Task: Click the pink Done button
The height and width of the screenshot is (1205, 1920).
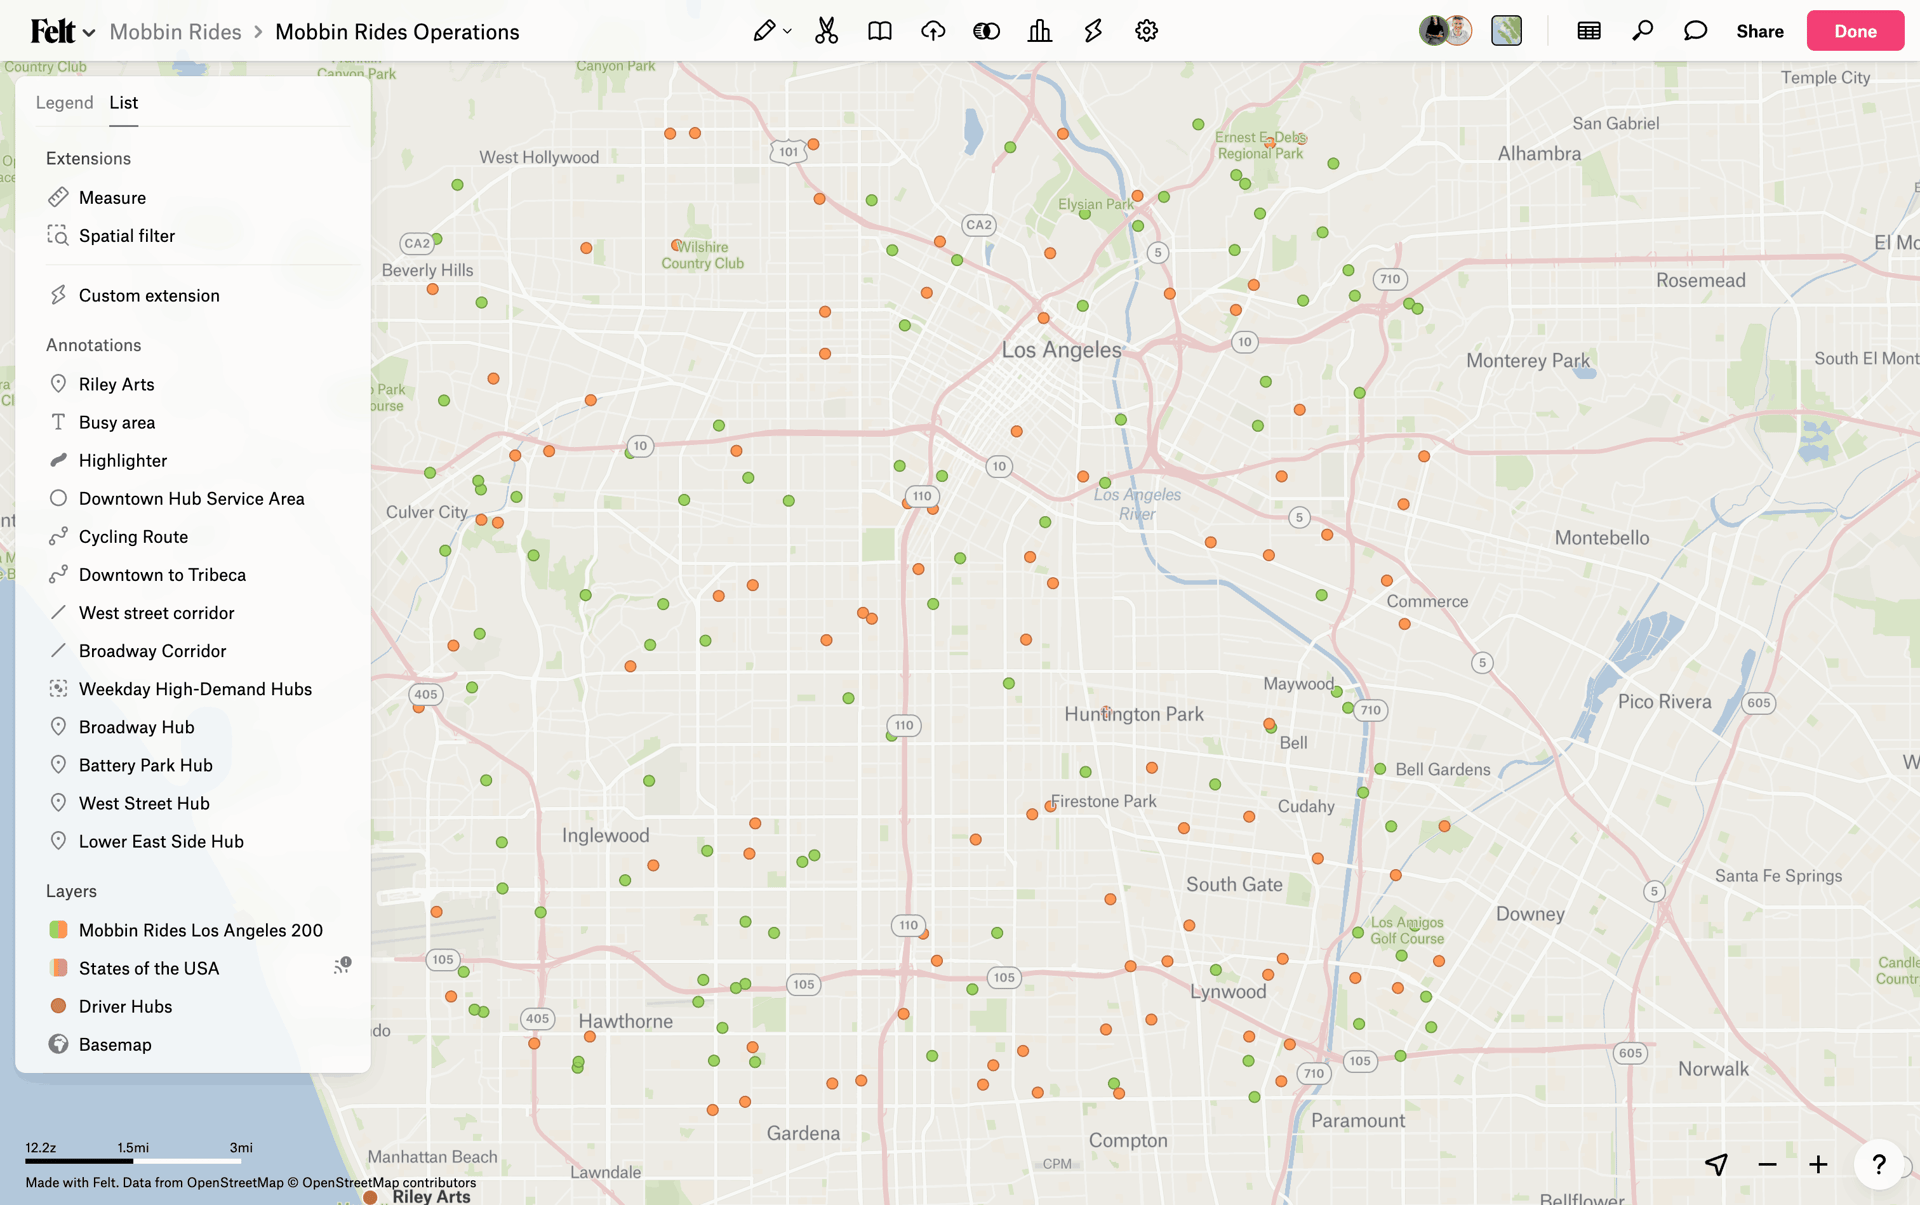Action: click(x=1855, y=31)
